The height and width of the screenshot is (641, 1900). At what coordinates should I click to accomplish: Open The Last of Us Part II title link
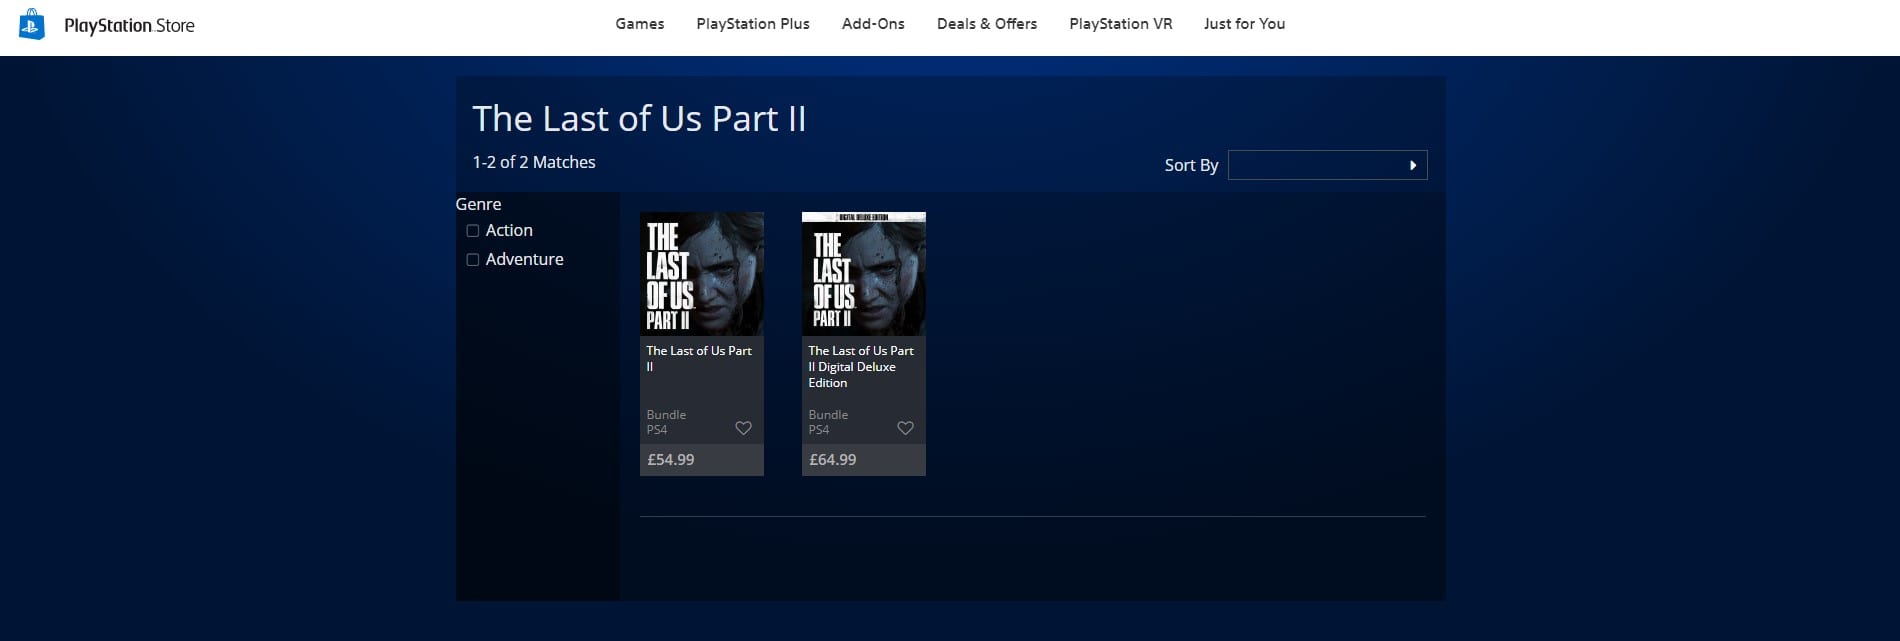pyautogui.click(x=698, y=358)
